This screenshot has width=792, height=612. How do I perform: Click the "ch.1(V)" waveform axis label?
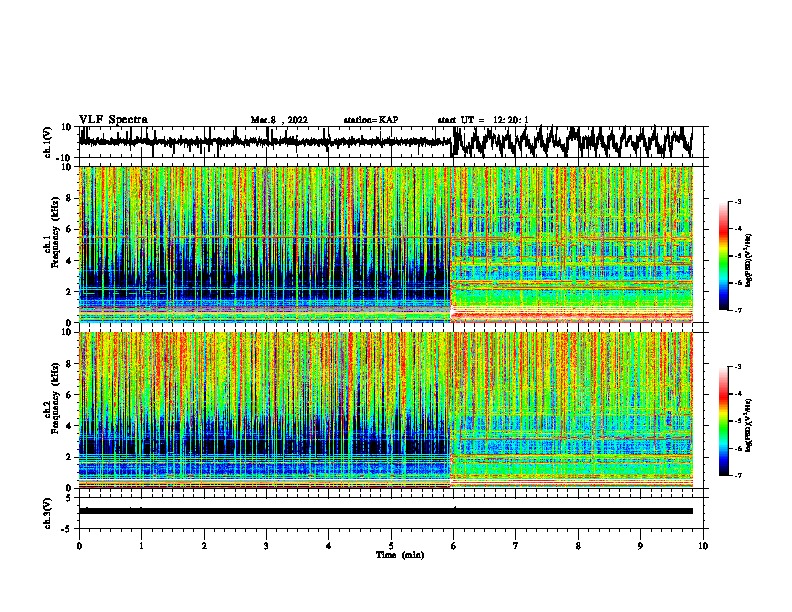pos(48,142)
